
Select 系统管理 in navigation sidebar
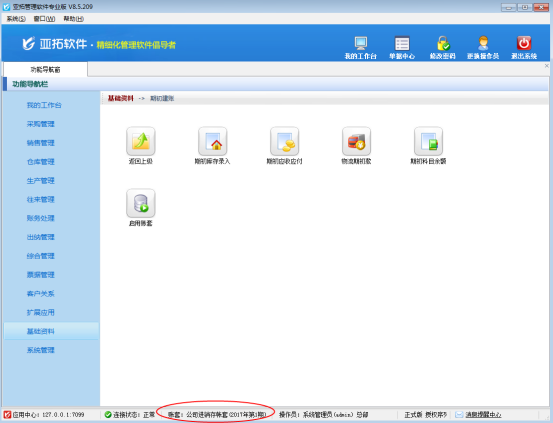pos(41,350)
